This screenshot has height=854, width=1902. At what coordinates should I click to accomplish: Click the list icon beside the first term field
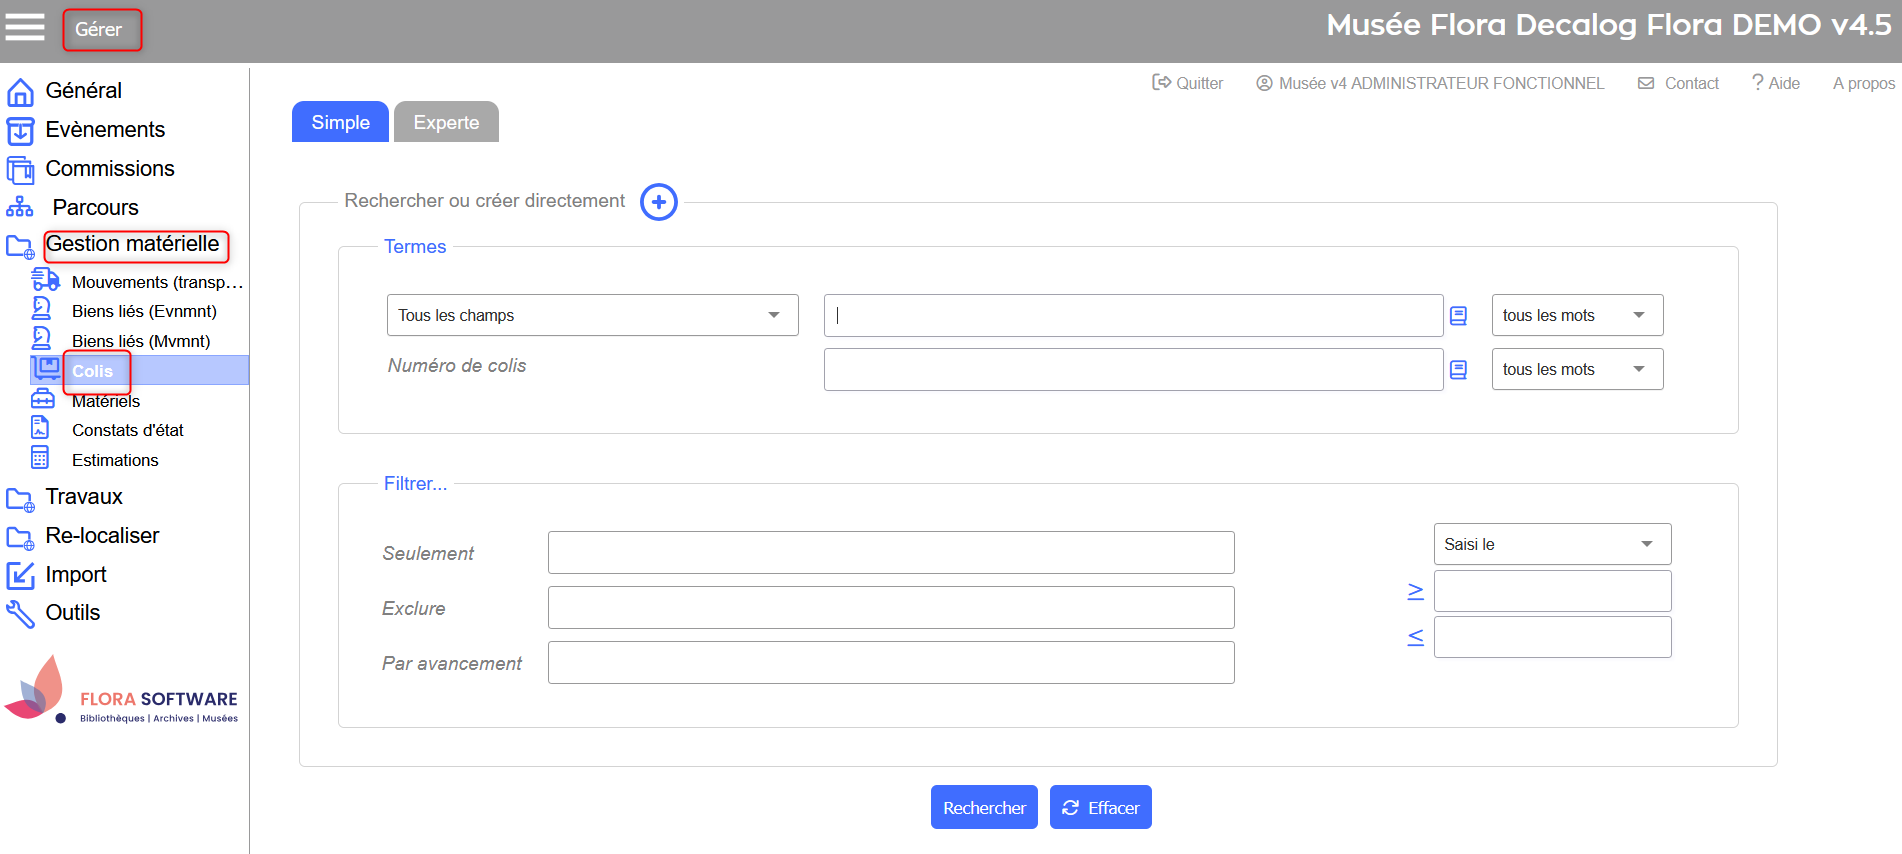1458,316
